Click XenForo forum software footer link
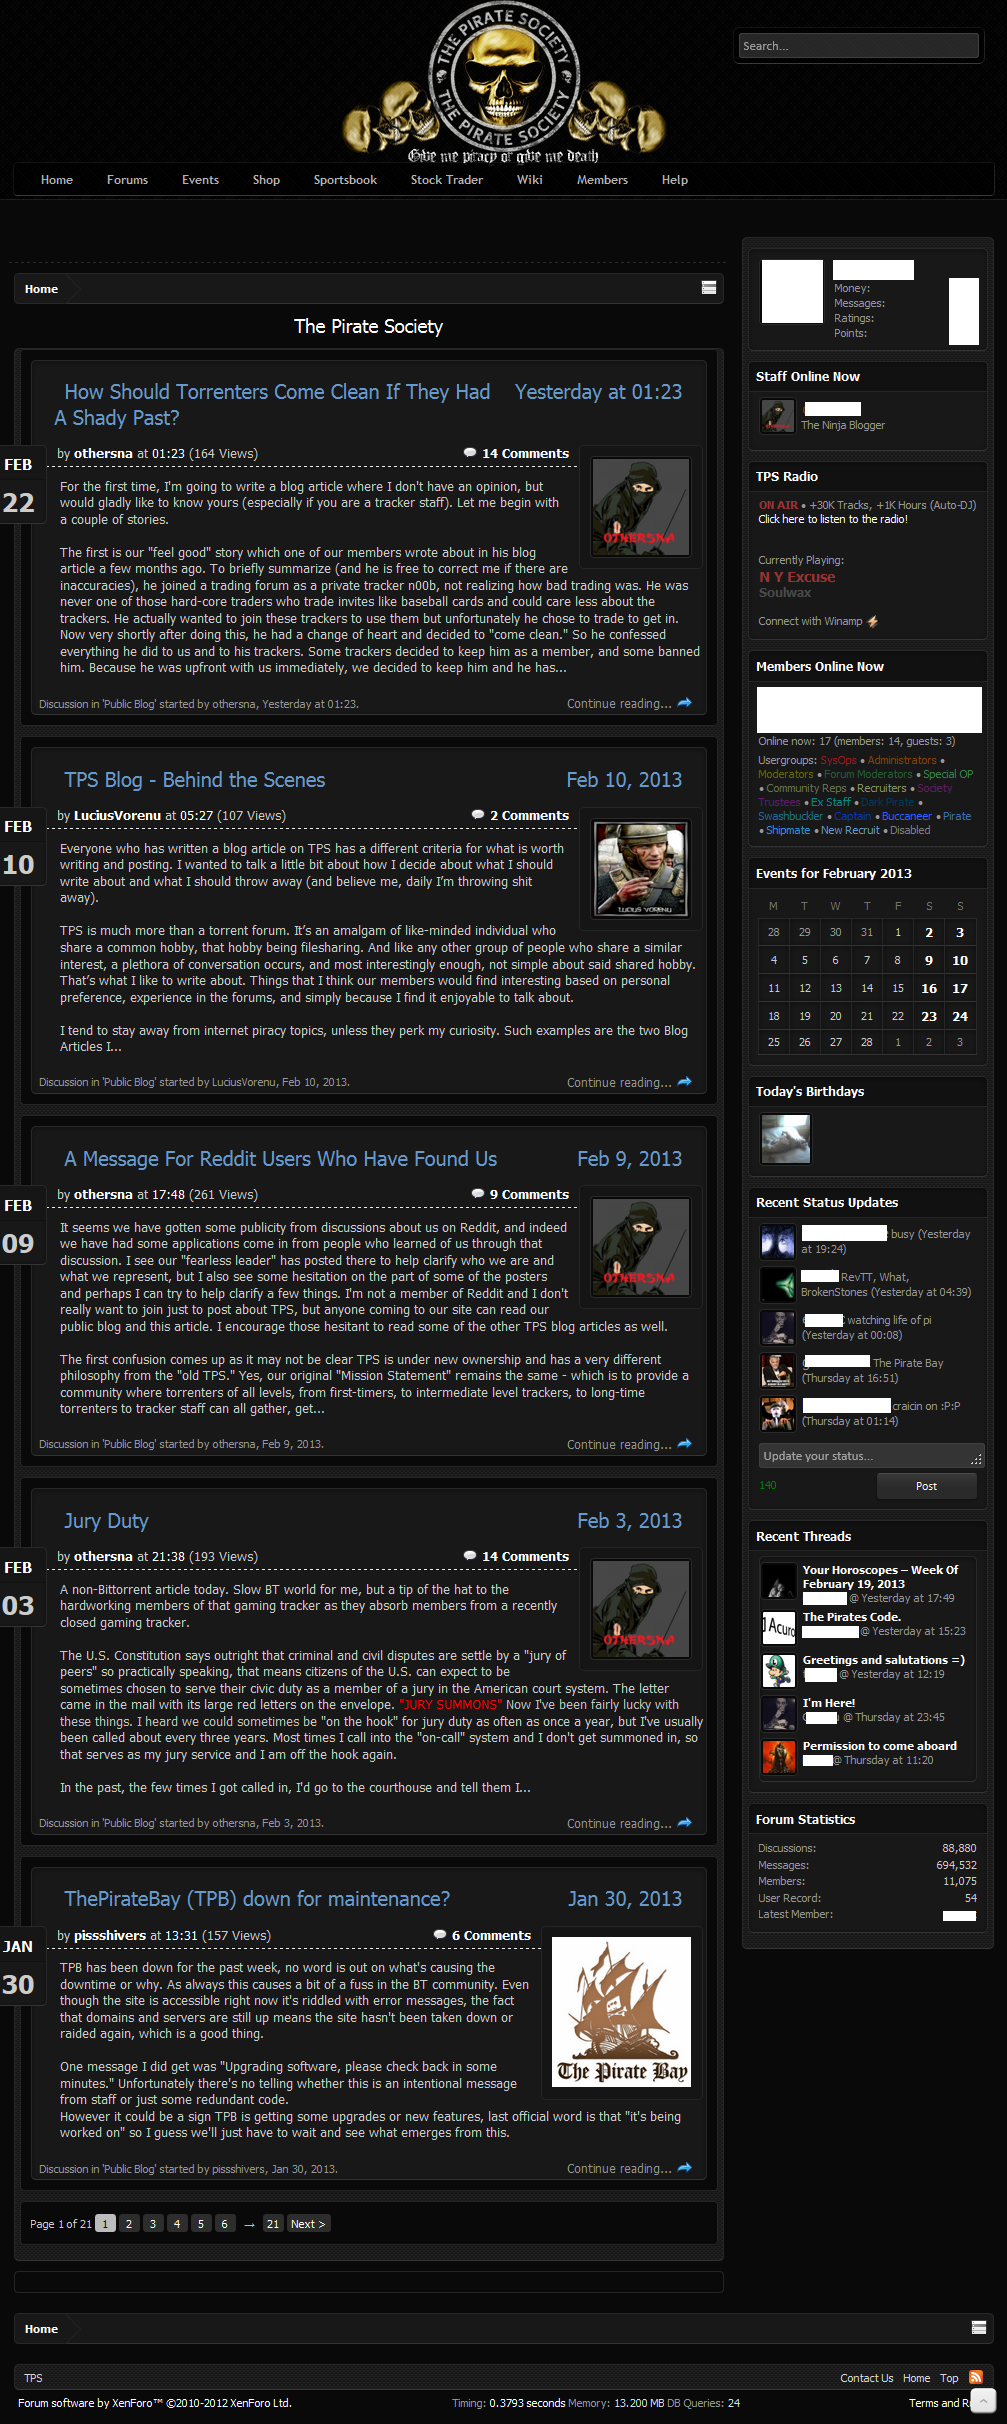 point(155,2402)
